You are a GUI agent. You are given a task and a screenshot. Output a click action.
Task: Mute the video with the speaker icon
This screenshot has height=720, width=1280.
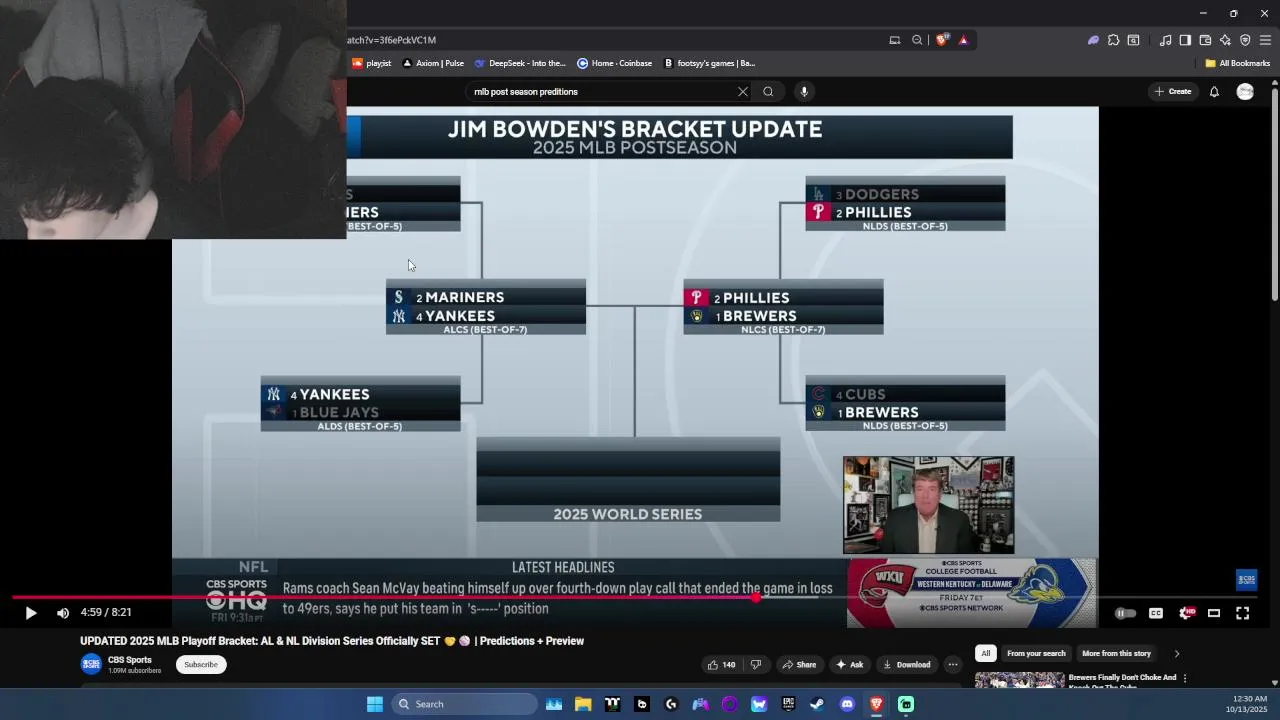[63, 613]
